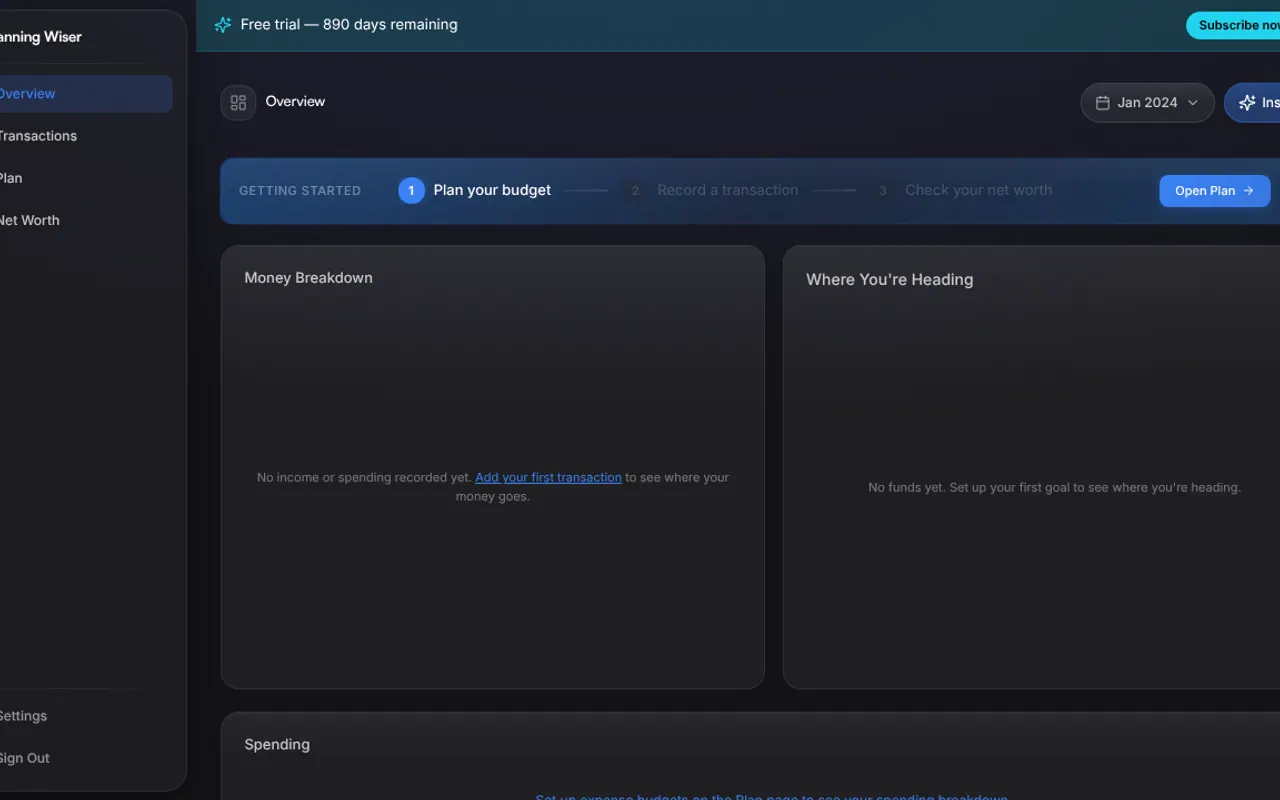
Task: Select step 1 circle Plan your budget
Action: pyautogui.click(x=411, y=190)
